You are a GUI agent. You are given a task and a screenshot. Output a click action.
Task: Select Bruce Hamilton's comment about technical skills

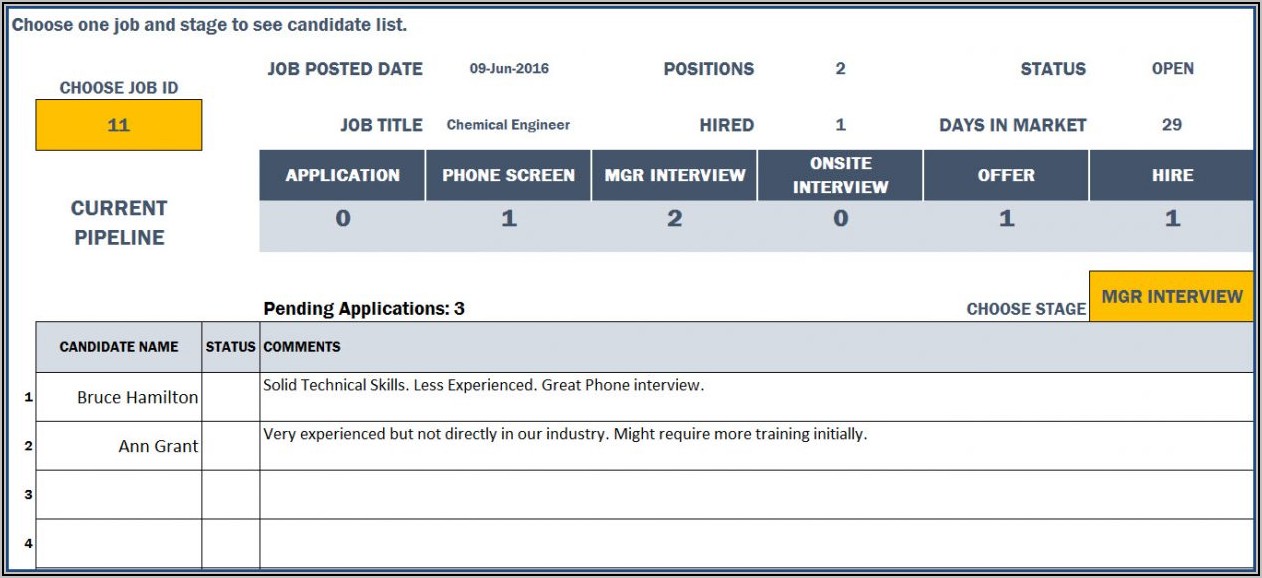point(483,385)
